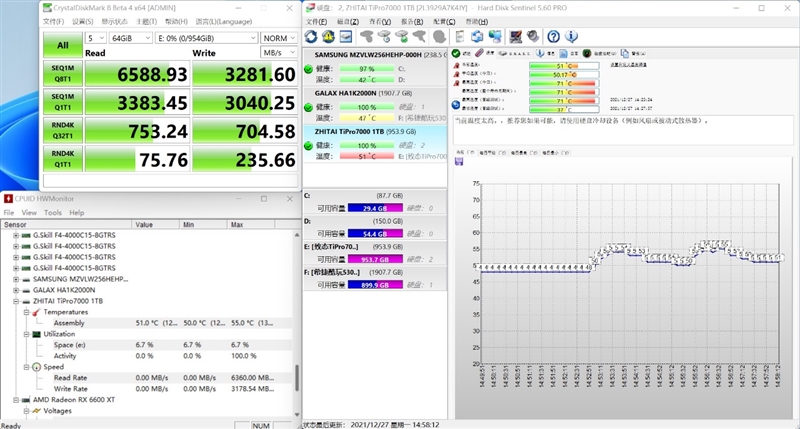Click the monitor screen icon in Sentinel toolbar
Image resolution: width=800 pixels, height=429 pixels.
(x=515, y=37)
